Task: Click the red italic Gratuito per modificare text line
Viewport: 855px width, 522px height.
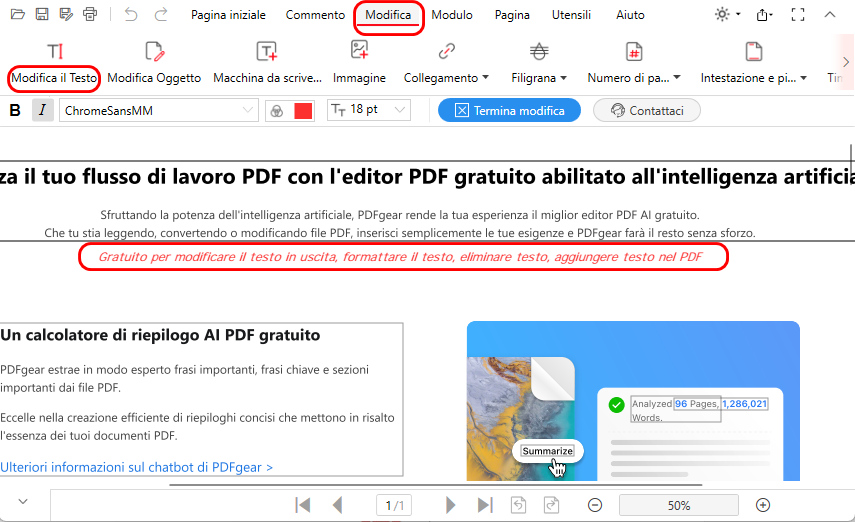Action: click(400, 257)
